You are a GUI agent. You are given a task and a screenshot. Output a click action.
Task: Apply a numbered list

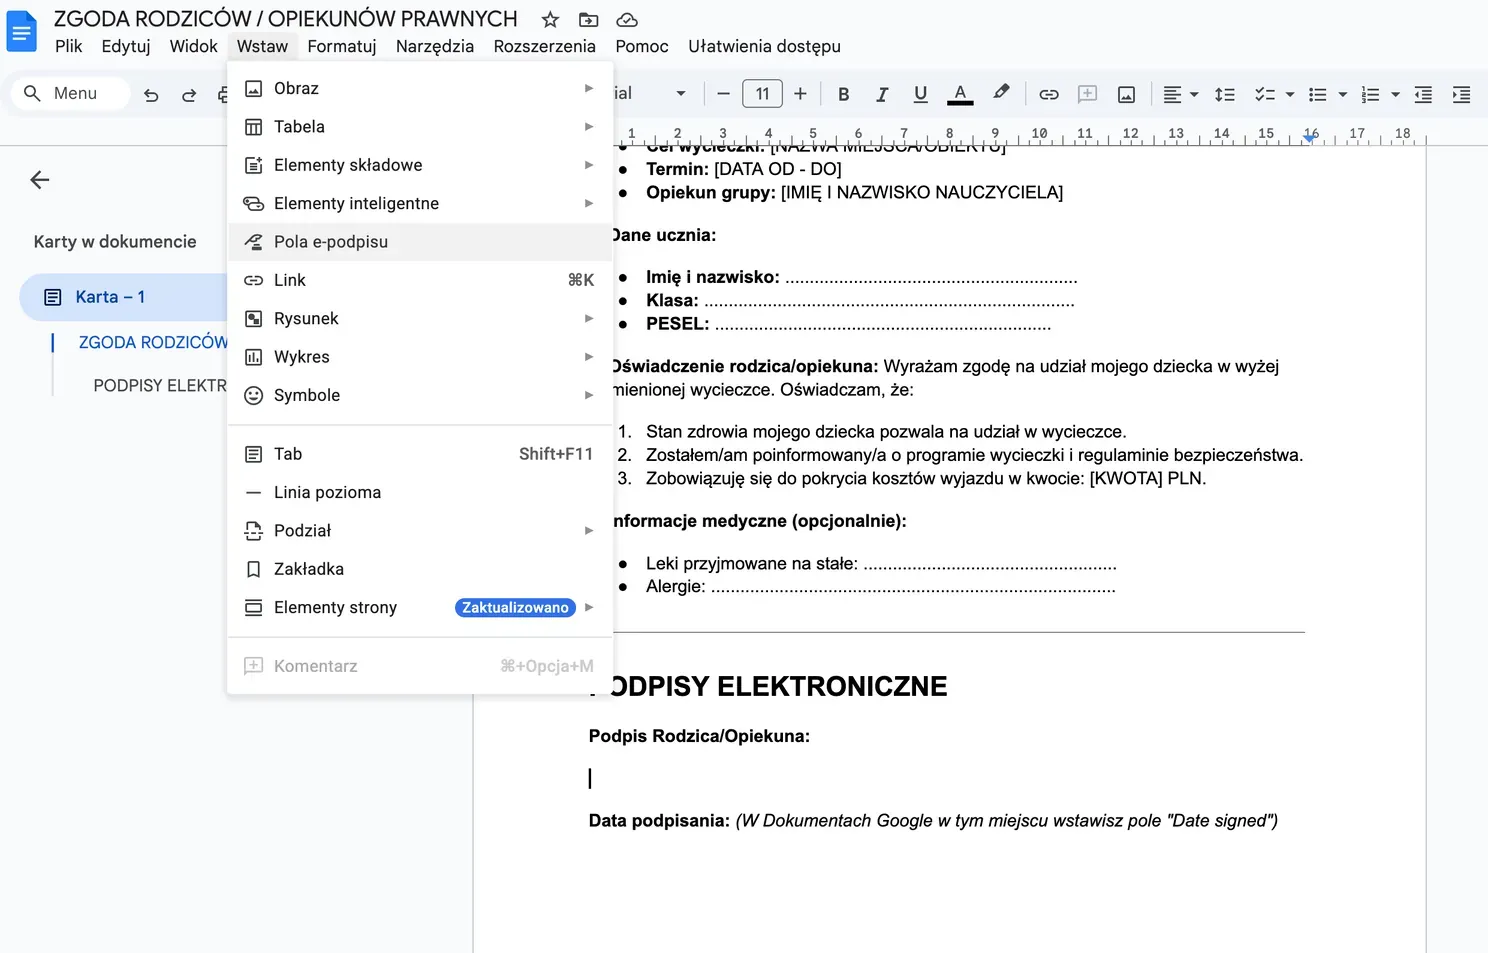click(x=1371, y=94)
